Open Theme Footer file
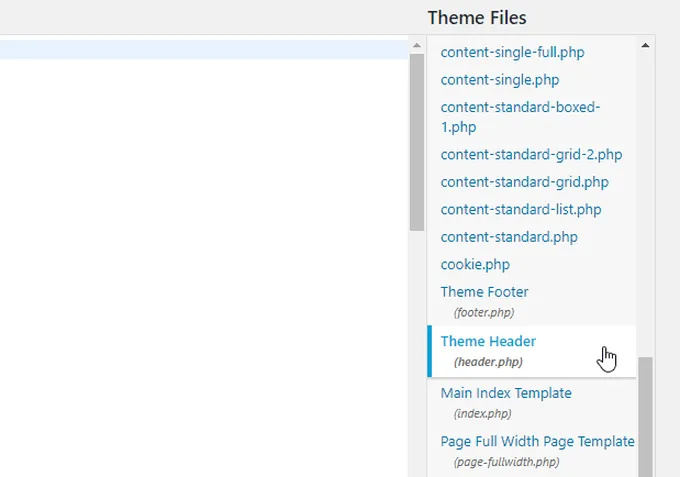The width and height of the screenshot is (680, 477). tap(484, 292)
